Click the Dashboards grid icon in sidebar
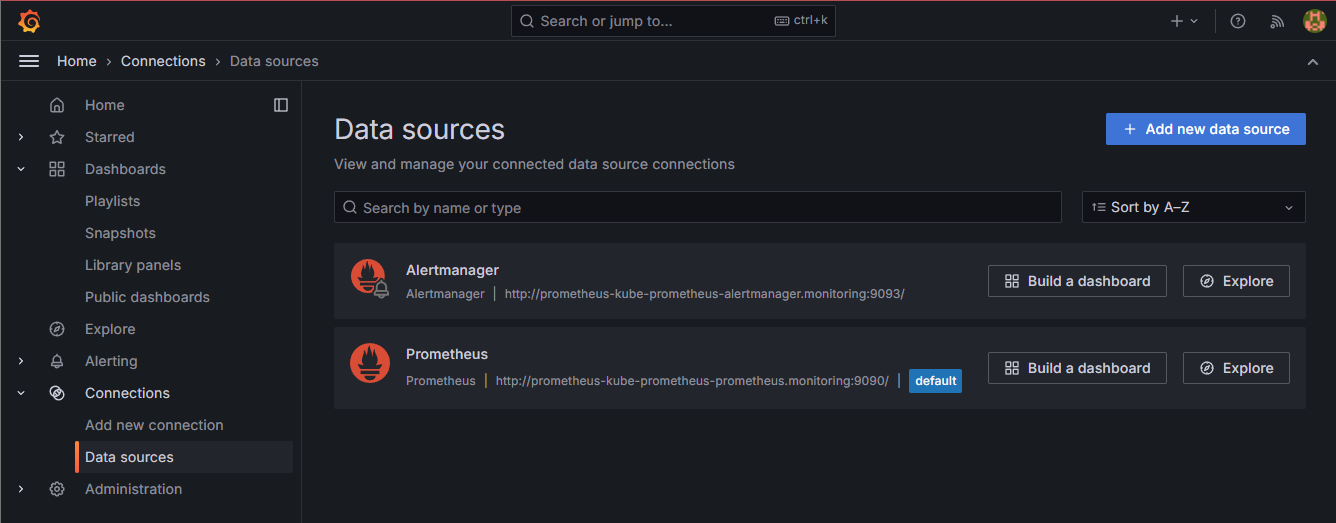 (x=57, y=169)
